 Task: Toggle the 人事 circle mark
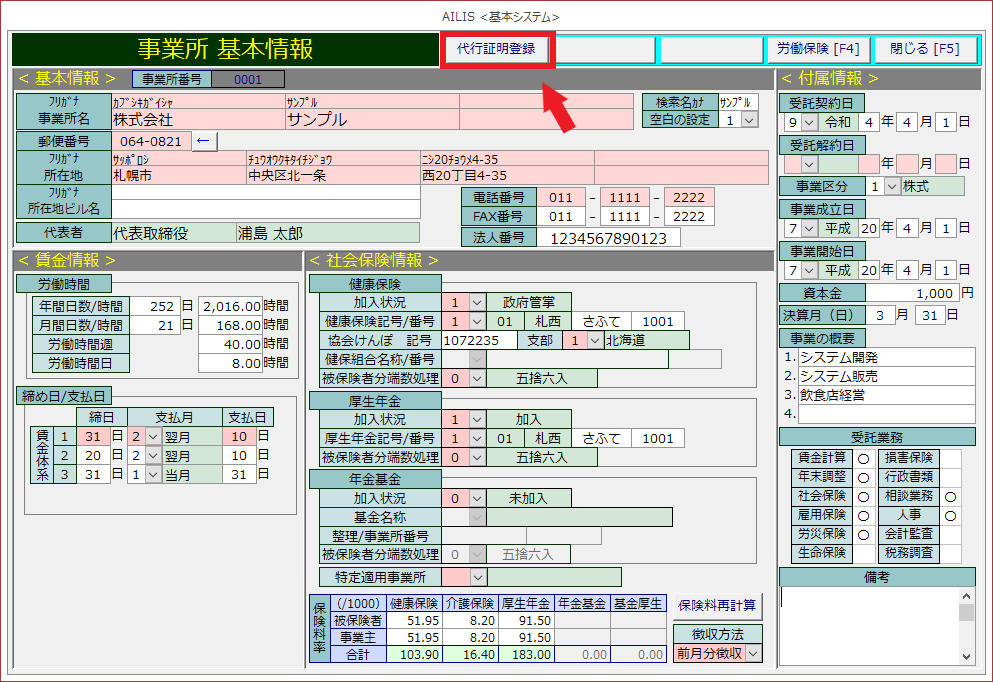tap(950, 515)
